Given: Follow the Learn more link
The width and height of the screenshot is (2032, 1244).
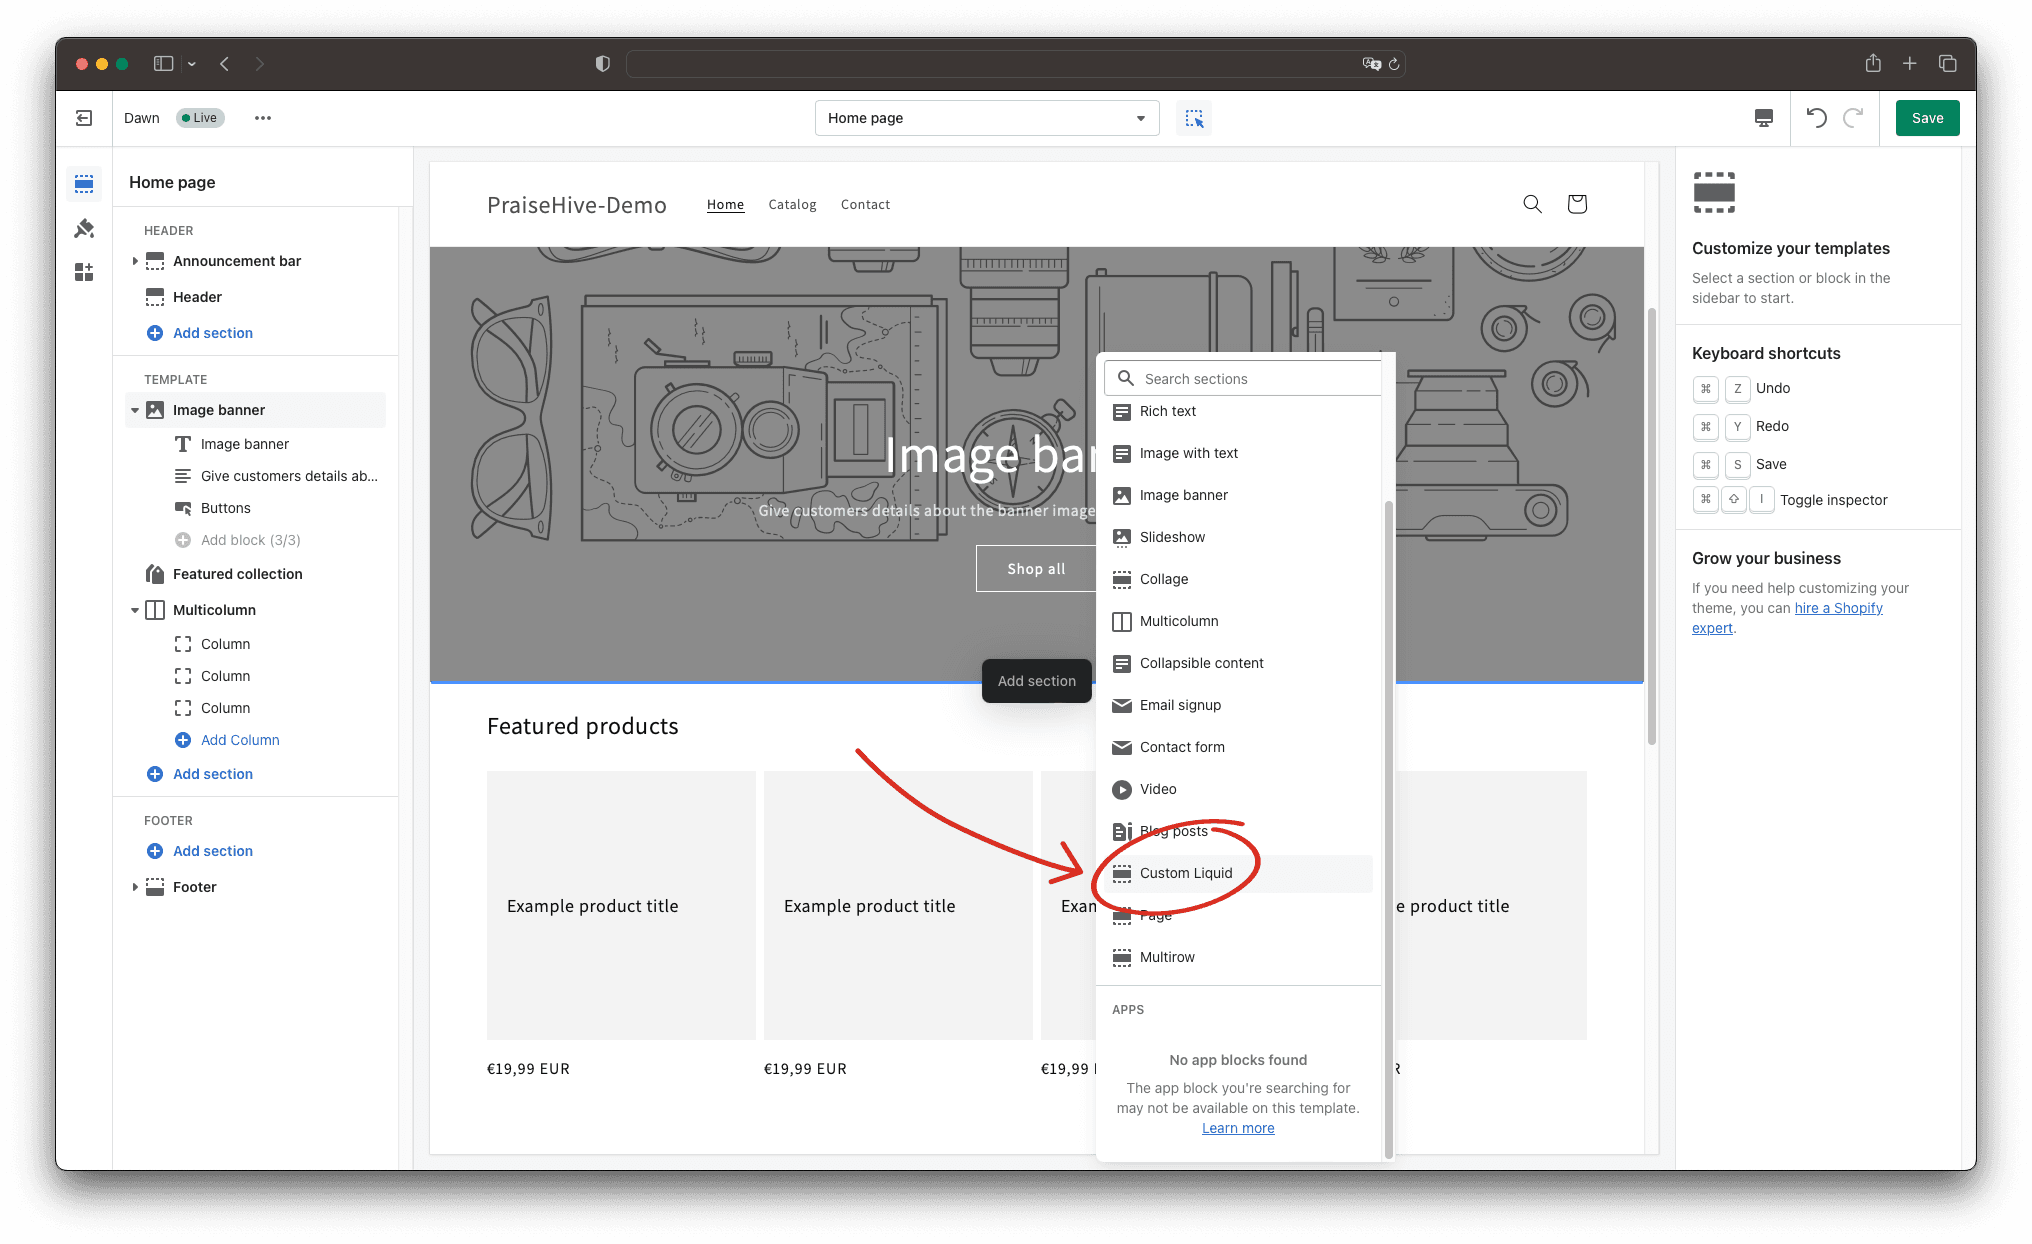Looking at the screenshot, I should point(1238,1128).
